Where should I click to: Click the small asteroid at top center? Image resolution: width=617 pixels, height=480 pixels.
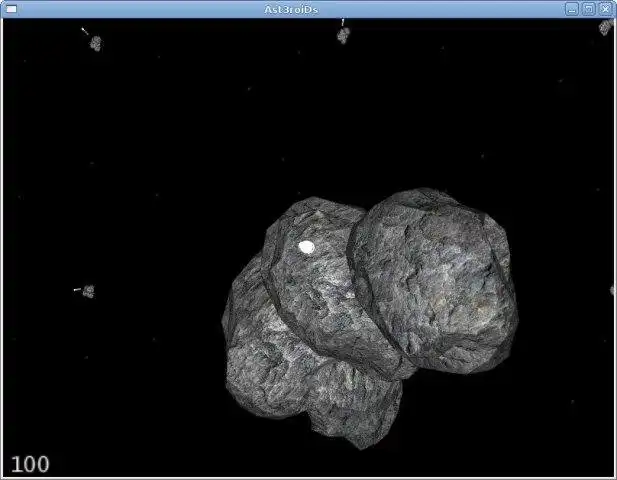[344, 35]
